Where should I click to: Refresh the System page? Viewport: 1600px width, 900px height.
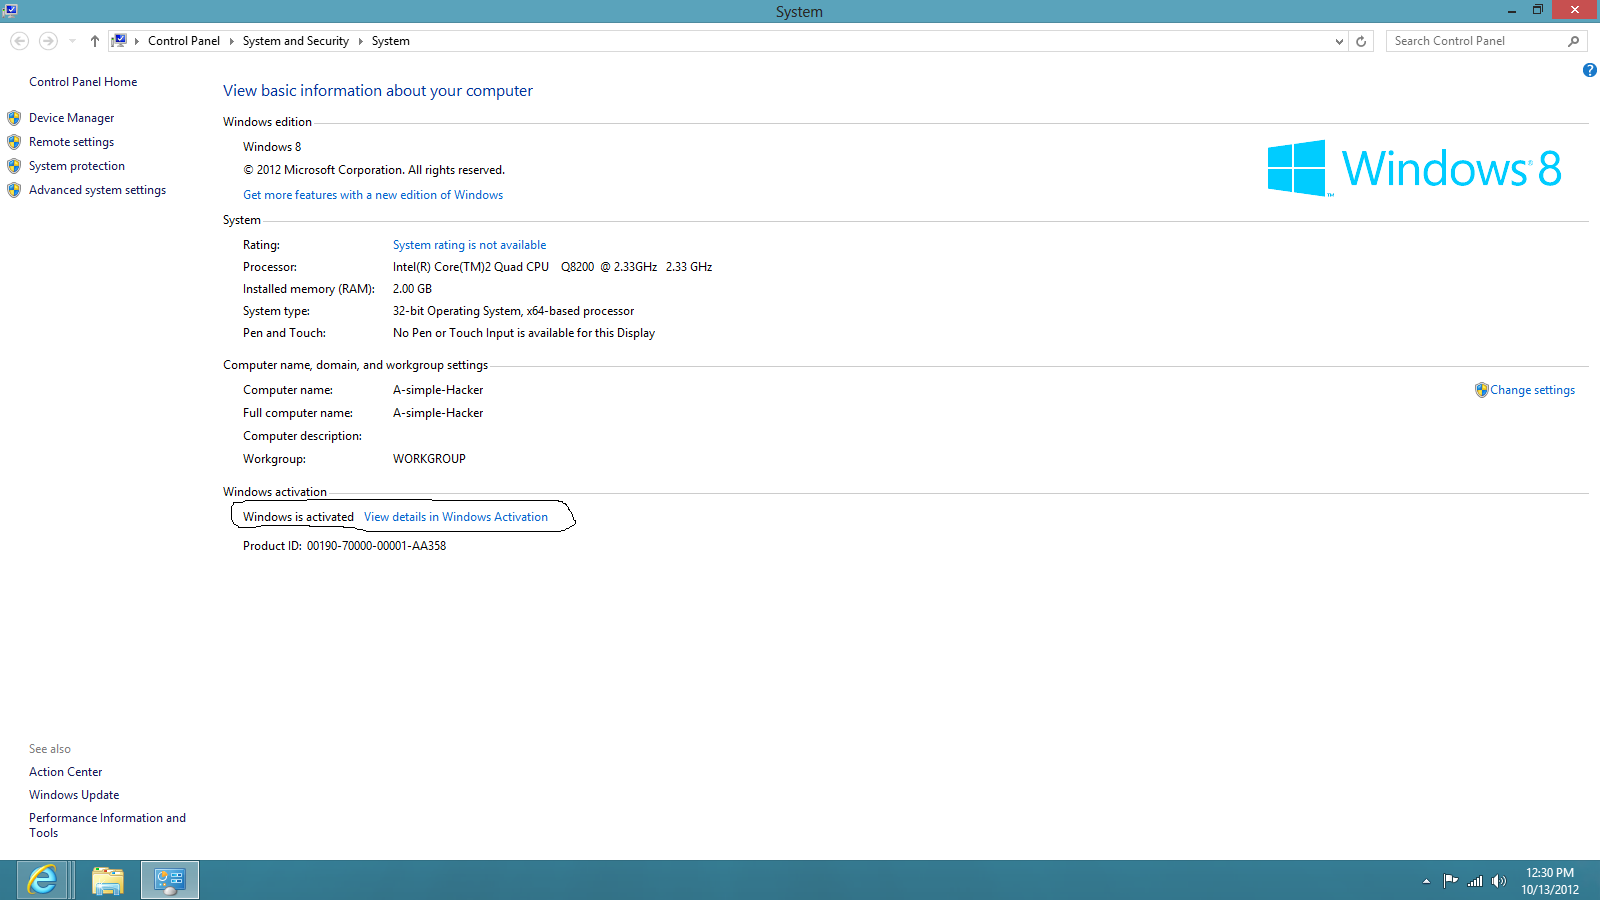pyautogui.click(x=1361, y=41)
